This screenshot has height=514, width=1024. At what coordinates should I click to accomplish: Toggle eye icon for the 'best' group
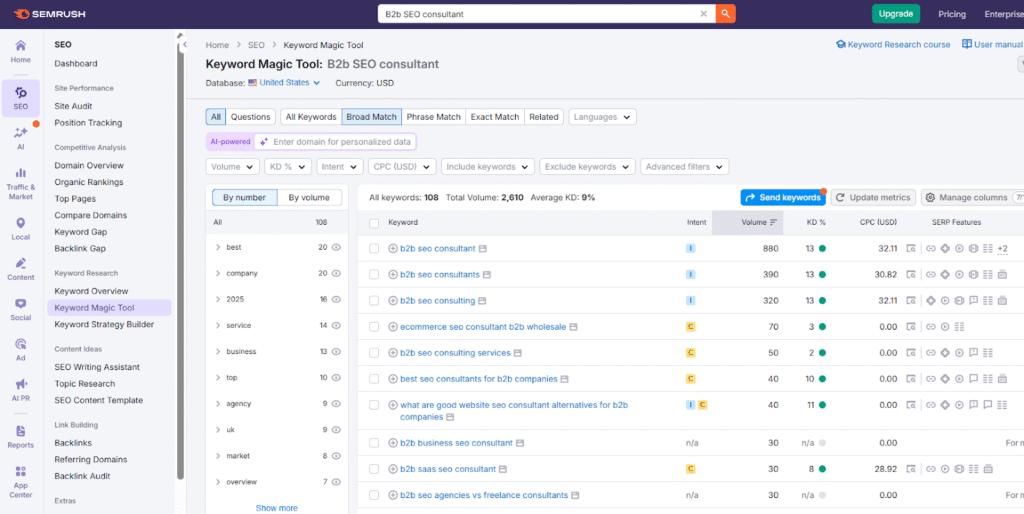(x=337, y=247)
